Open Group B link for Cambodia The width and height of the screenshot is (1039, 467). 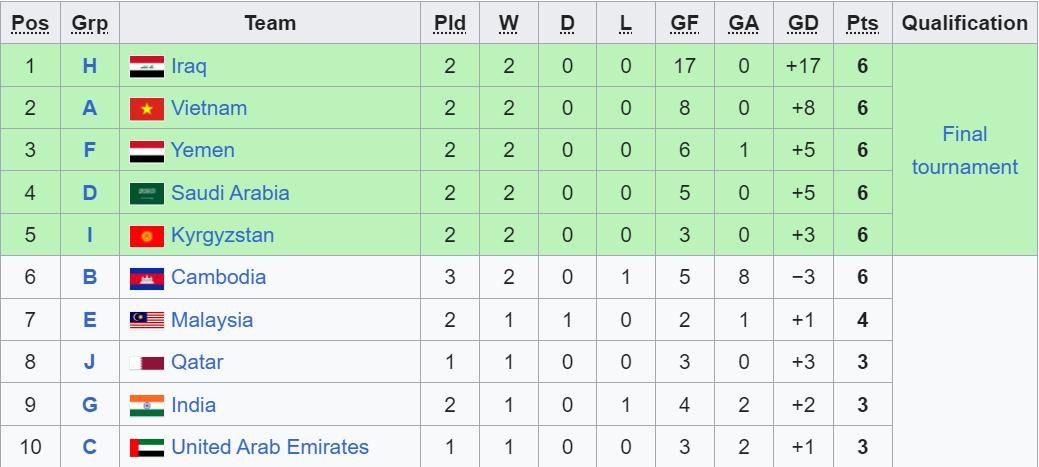(x=90, y=277)
